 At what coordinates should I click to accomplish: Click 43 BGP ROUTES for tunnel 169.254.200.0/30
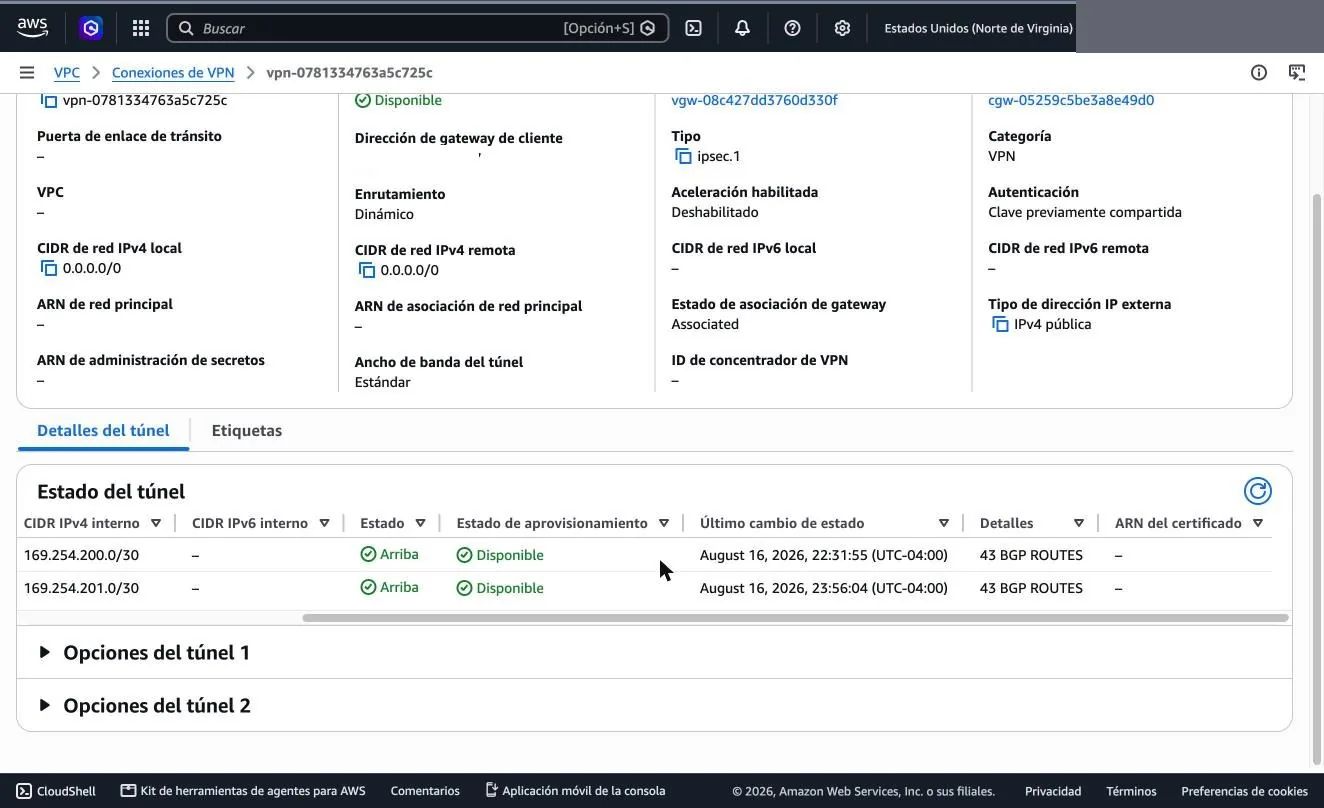point(1031,555)
